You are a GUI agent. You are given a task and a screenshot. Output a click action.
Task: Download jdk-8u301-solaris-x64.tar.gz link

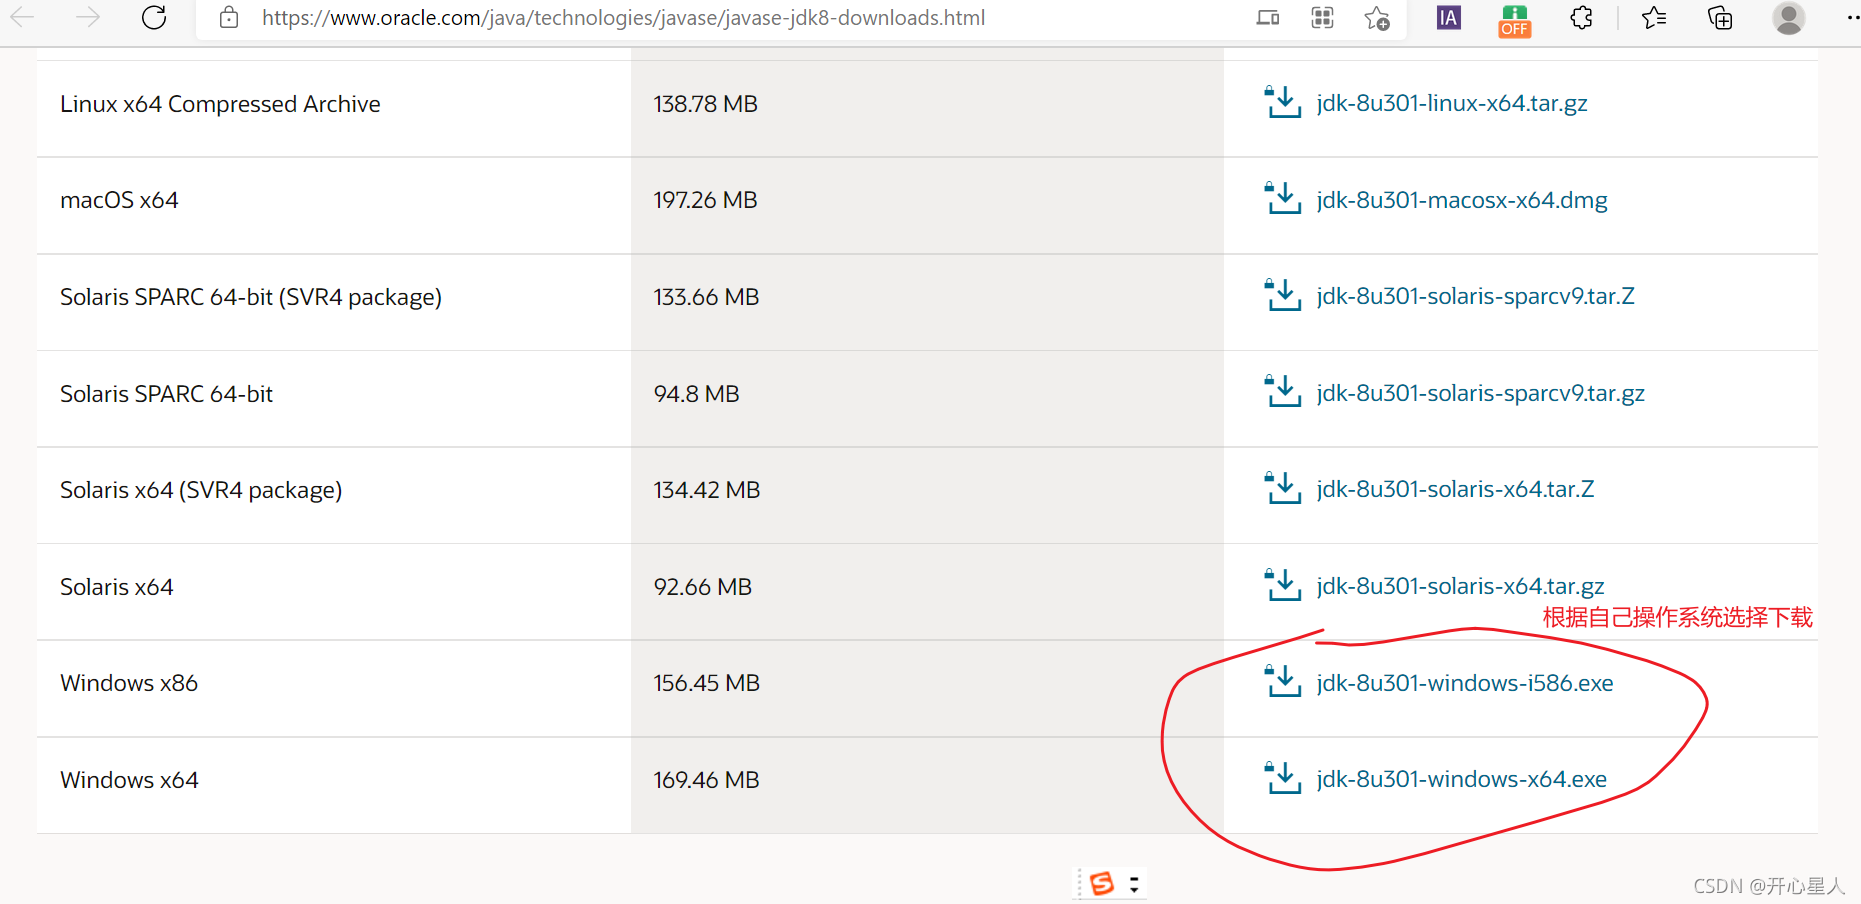1460,586
